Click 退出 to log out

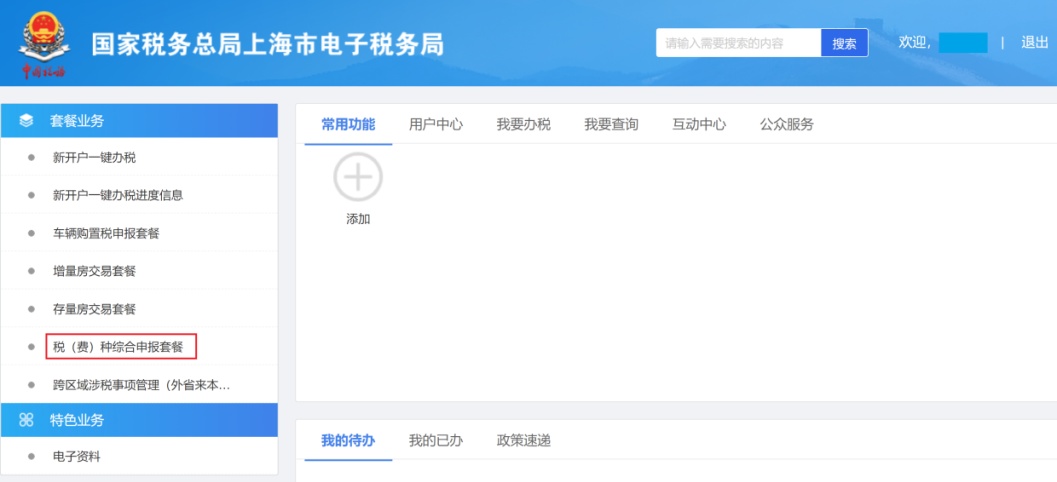tap(1034, 42)
